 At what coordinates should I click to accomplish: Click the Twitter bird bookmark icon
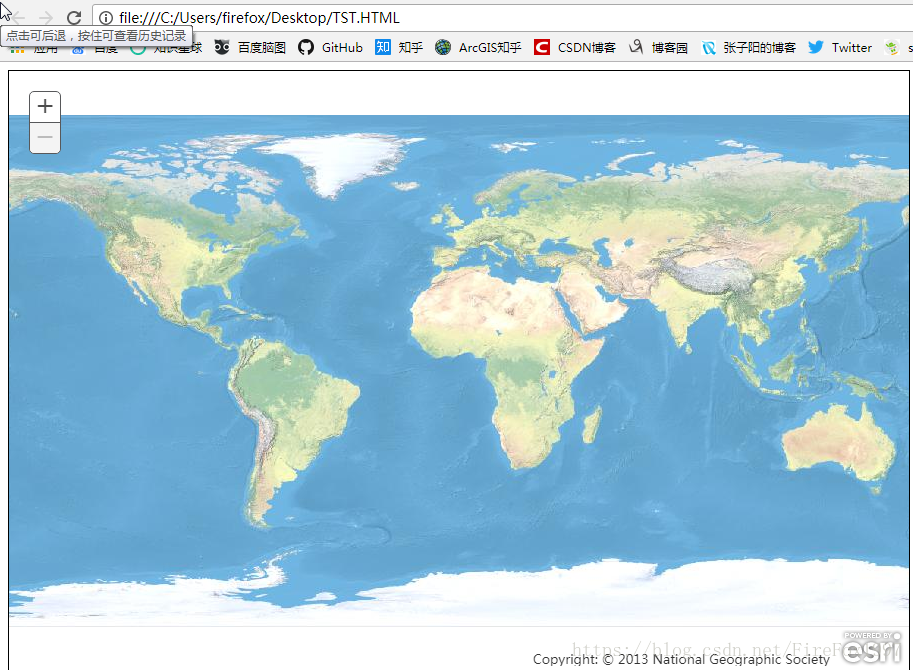pos(816,47)
